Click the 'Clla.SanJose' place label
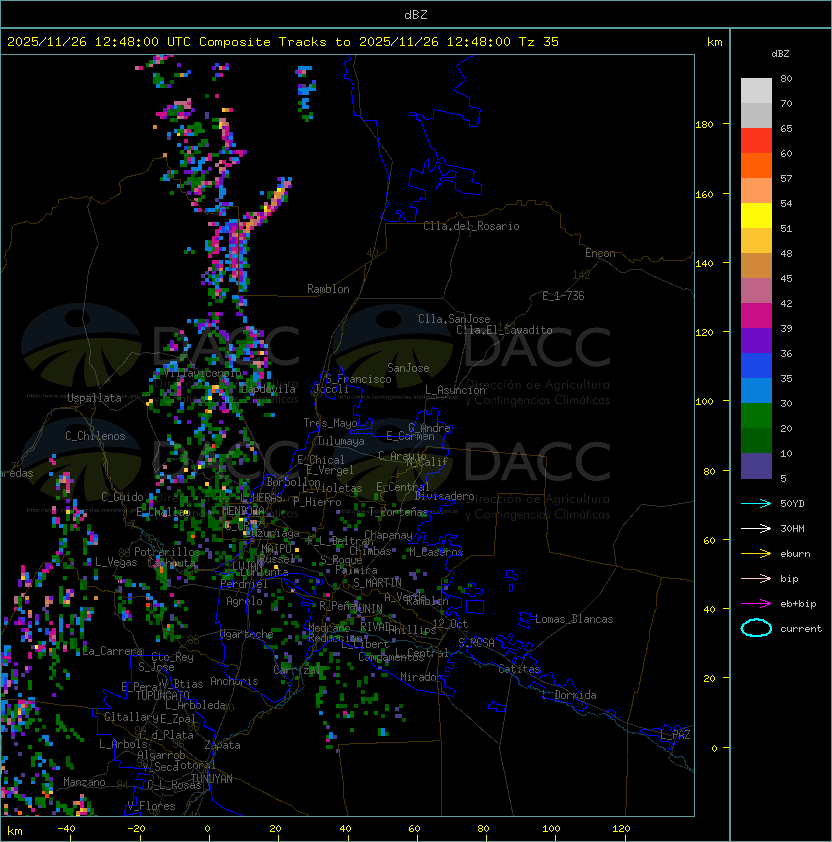The image size is (832, 842). (454, 319)
